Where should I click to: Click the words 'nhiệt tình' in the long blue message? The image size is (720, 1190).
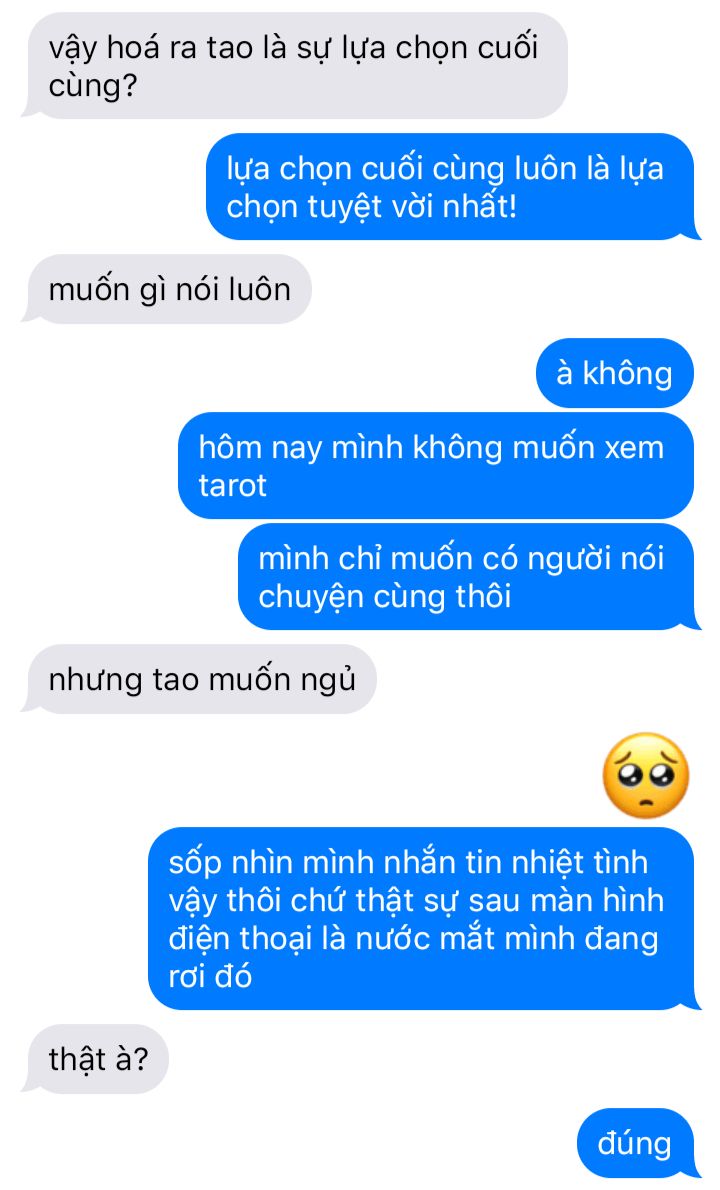580,863
